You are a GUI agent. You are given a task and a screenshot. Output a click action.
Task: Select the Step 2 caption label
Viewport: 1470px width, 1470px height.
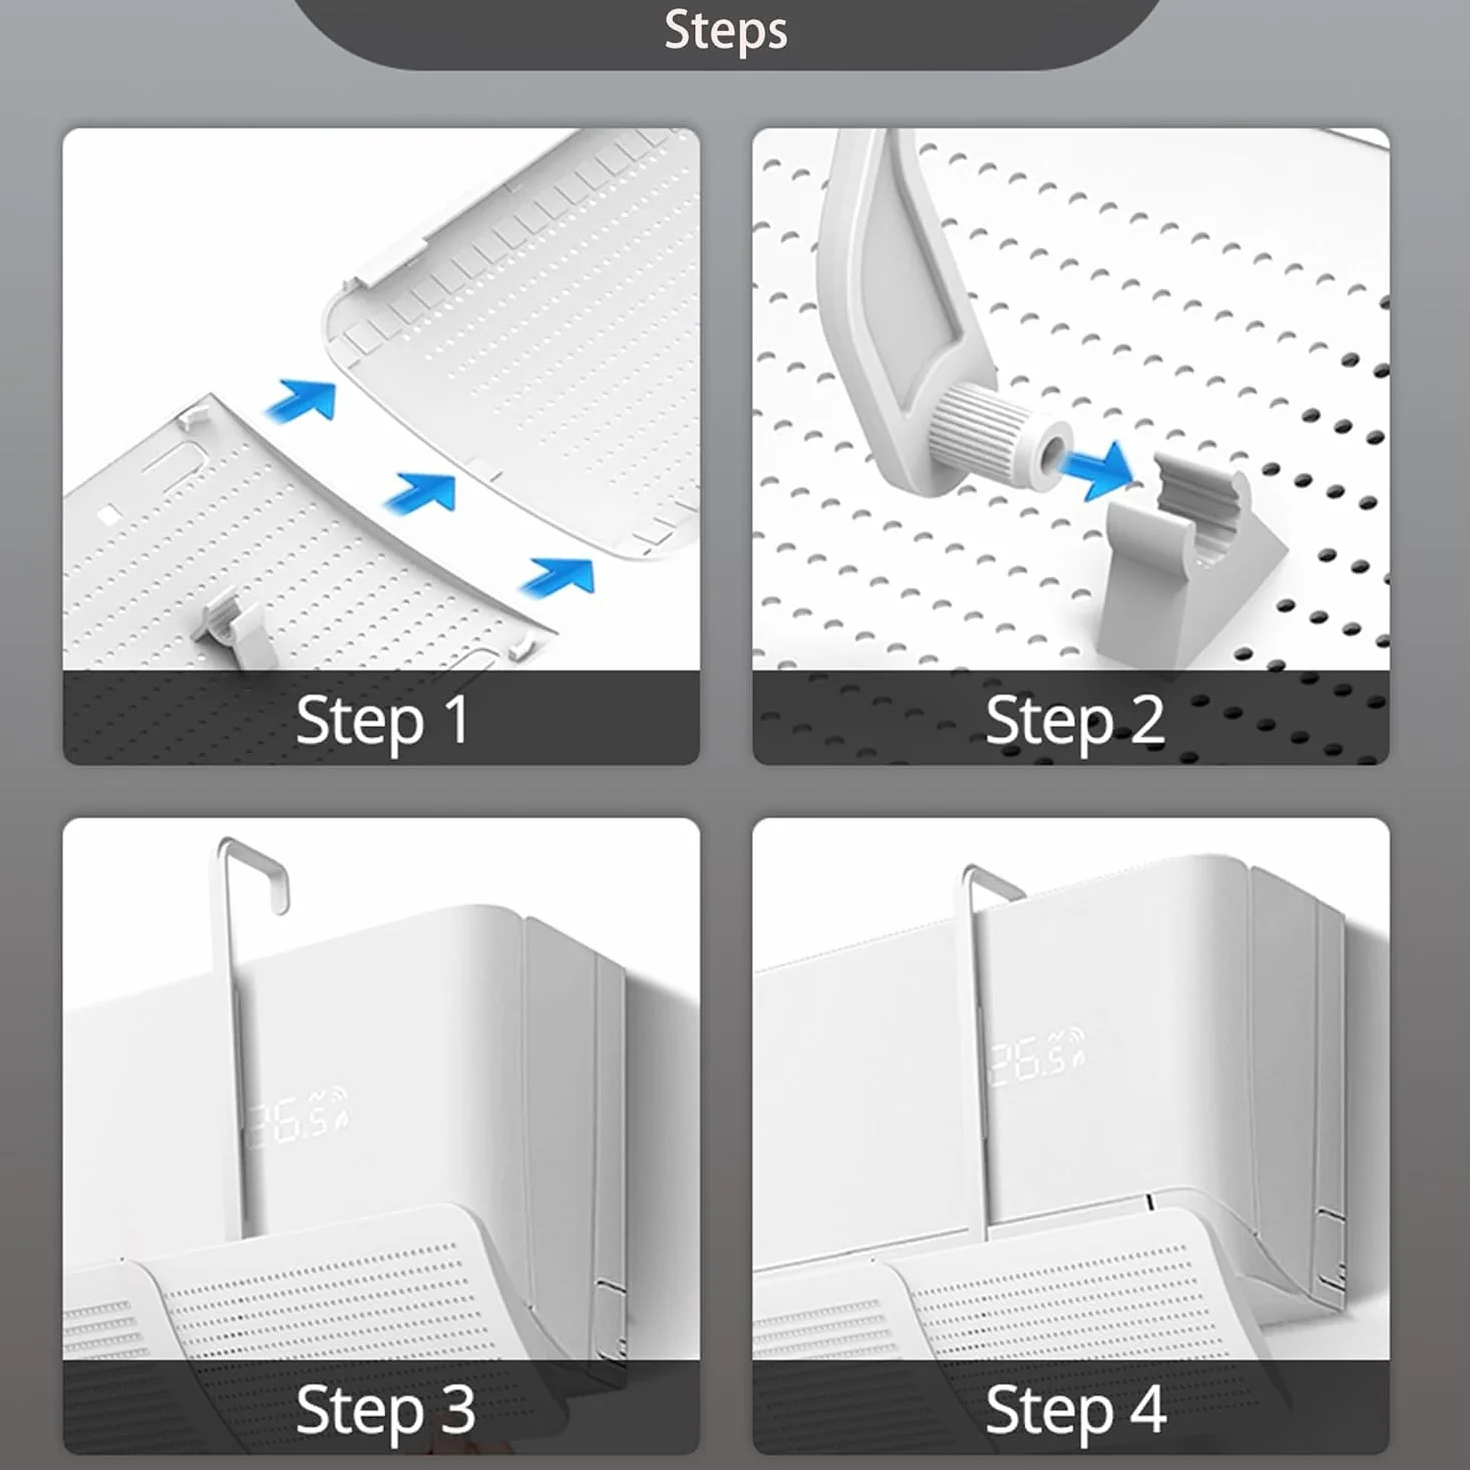[x=1075, y=720]
